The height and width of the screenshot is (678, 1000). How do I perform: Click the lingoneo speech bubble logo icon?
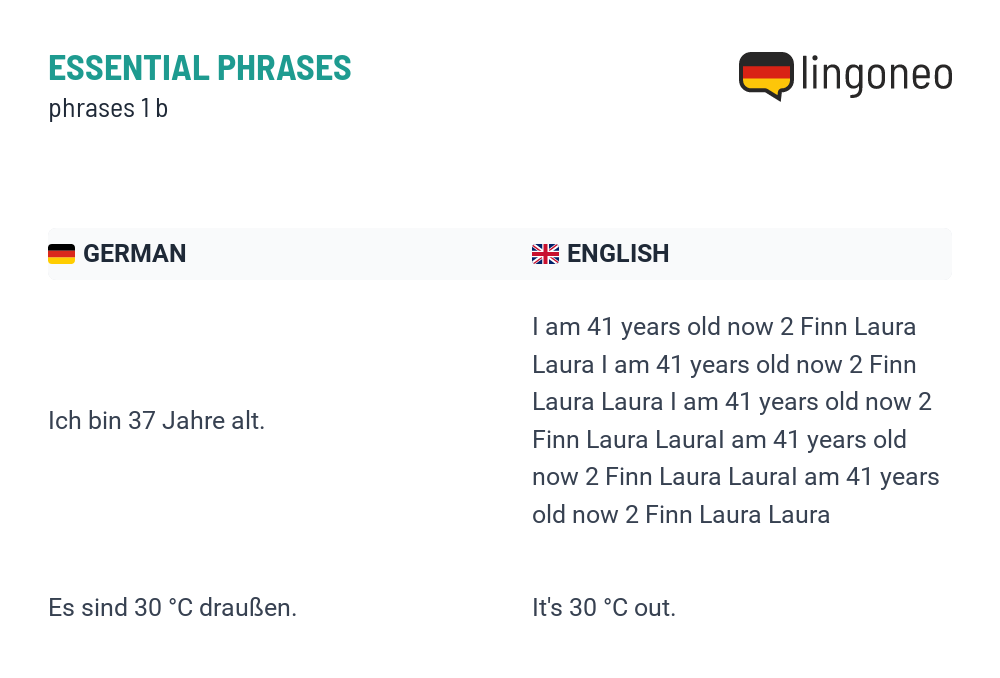pyautogui.click(x=766, y=76)
